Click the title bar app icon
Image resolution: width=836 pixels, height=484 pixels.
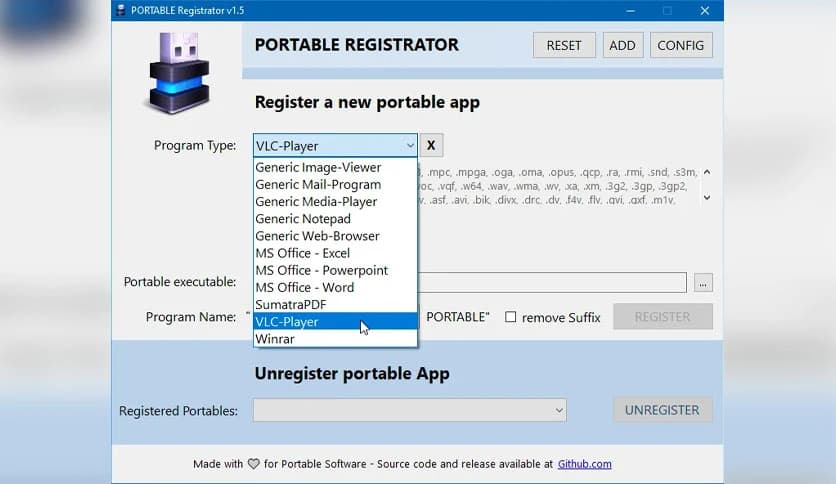(x=121, y=10)
